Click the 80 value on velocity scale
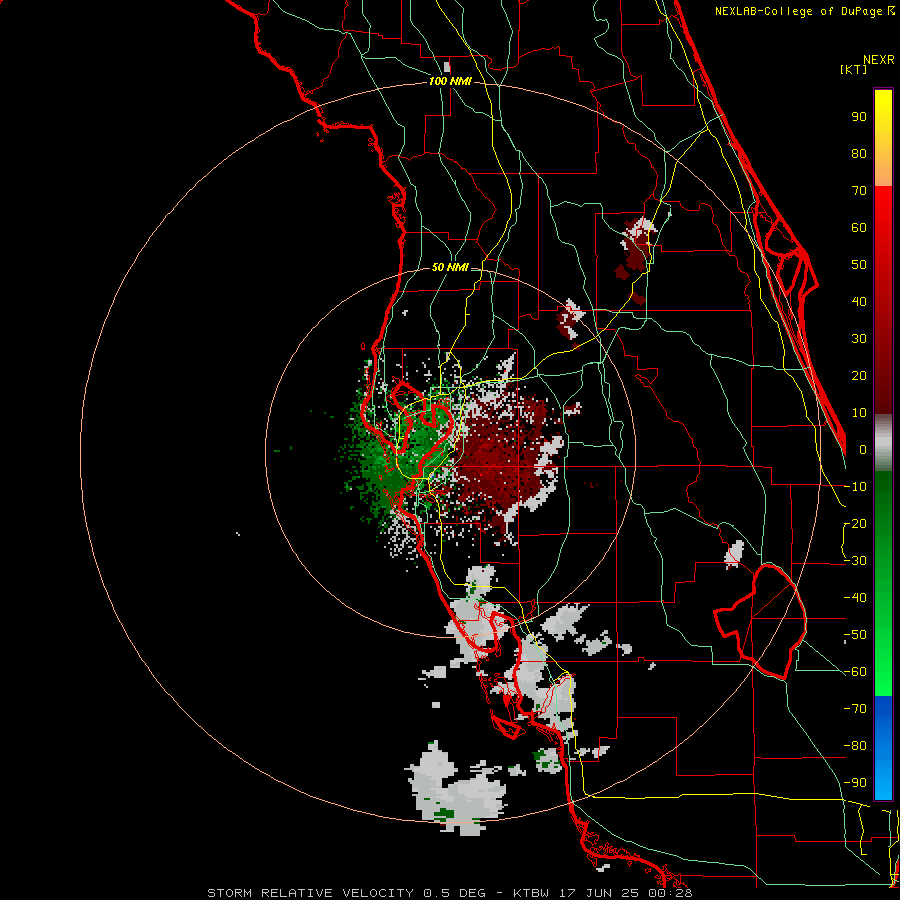The image size is (900, 900). [x=859, y=153]
